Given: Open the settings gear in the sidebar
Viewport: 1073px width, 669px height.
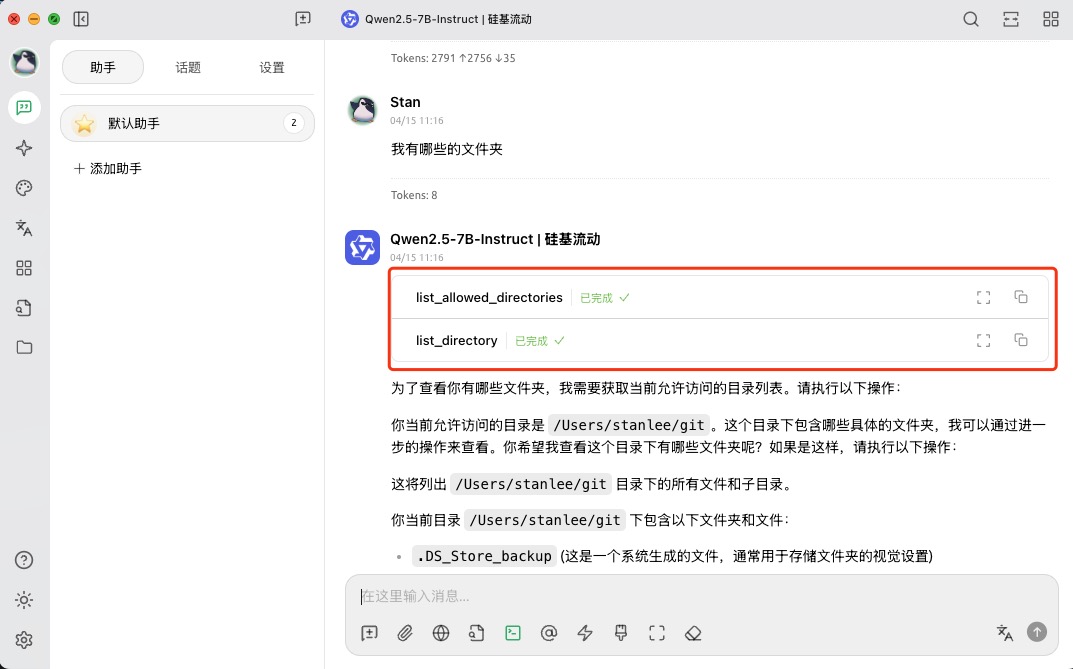Looking at the screenshot, I should [x=24, y=640].
